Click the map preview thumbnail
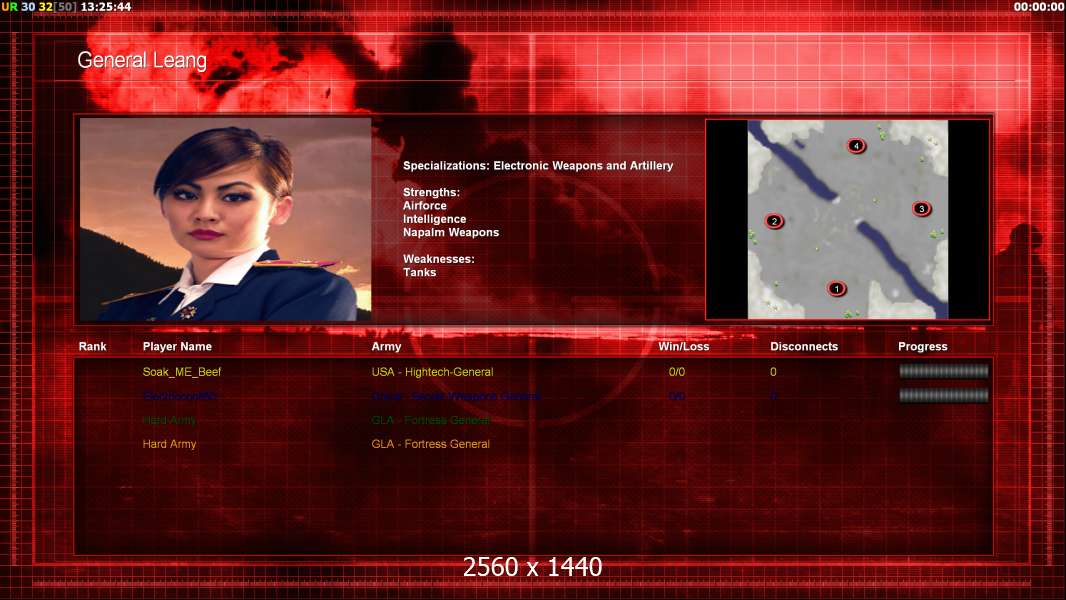 (x=847, y=219)
